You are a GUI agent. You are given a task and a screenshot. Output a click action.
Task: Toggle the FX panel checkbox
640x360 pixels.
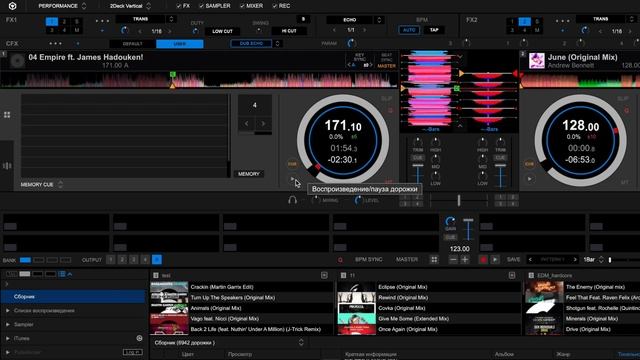click(178, 6)
